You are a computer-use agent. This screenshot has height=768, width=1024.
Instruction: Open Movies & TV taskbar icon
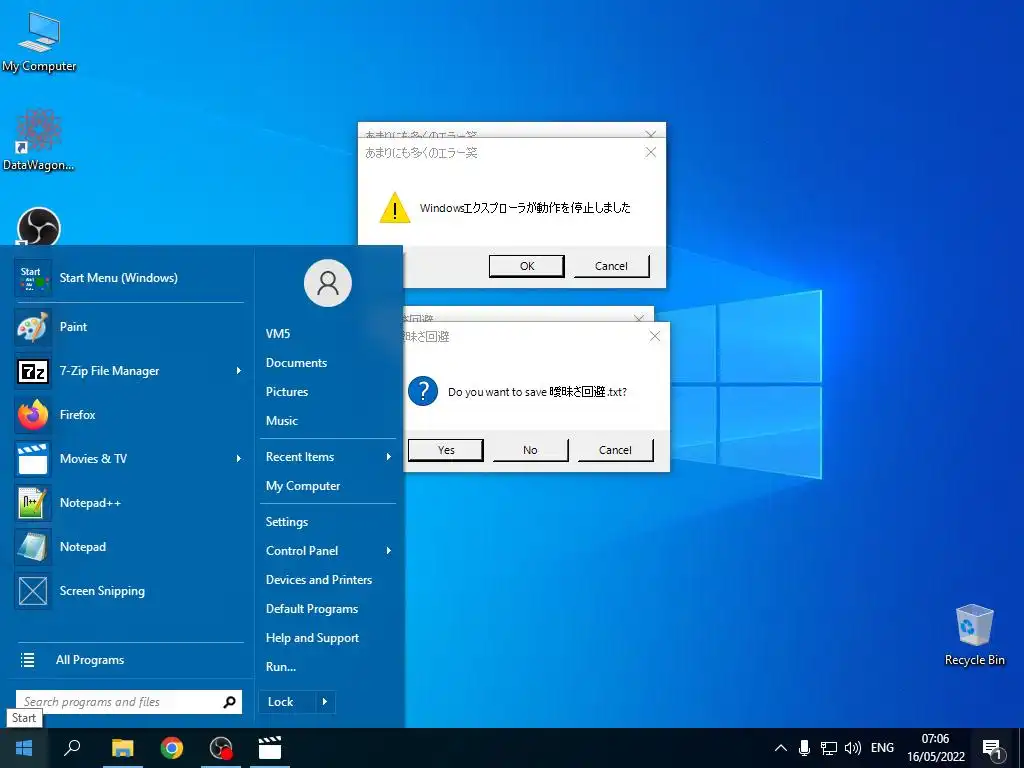point(270,748)
